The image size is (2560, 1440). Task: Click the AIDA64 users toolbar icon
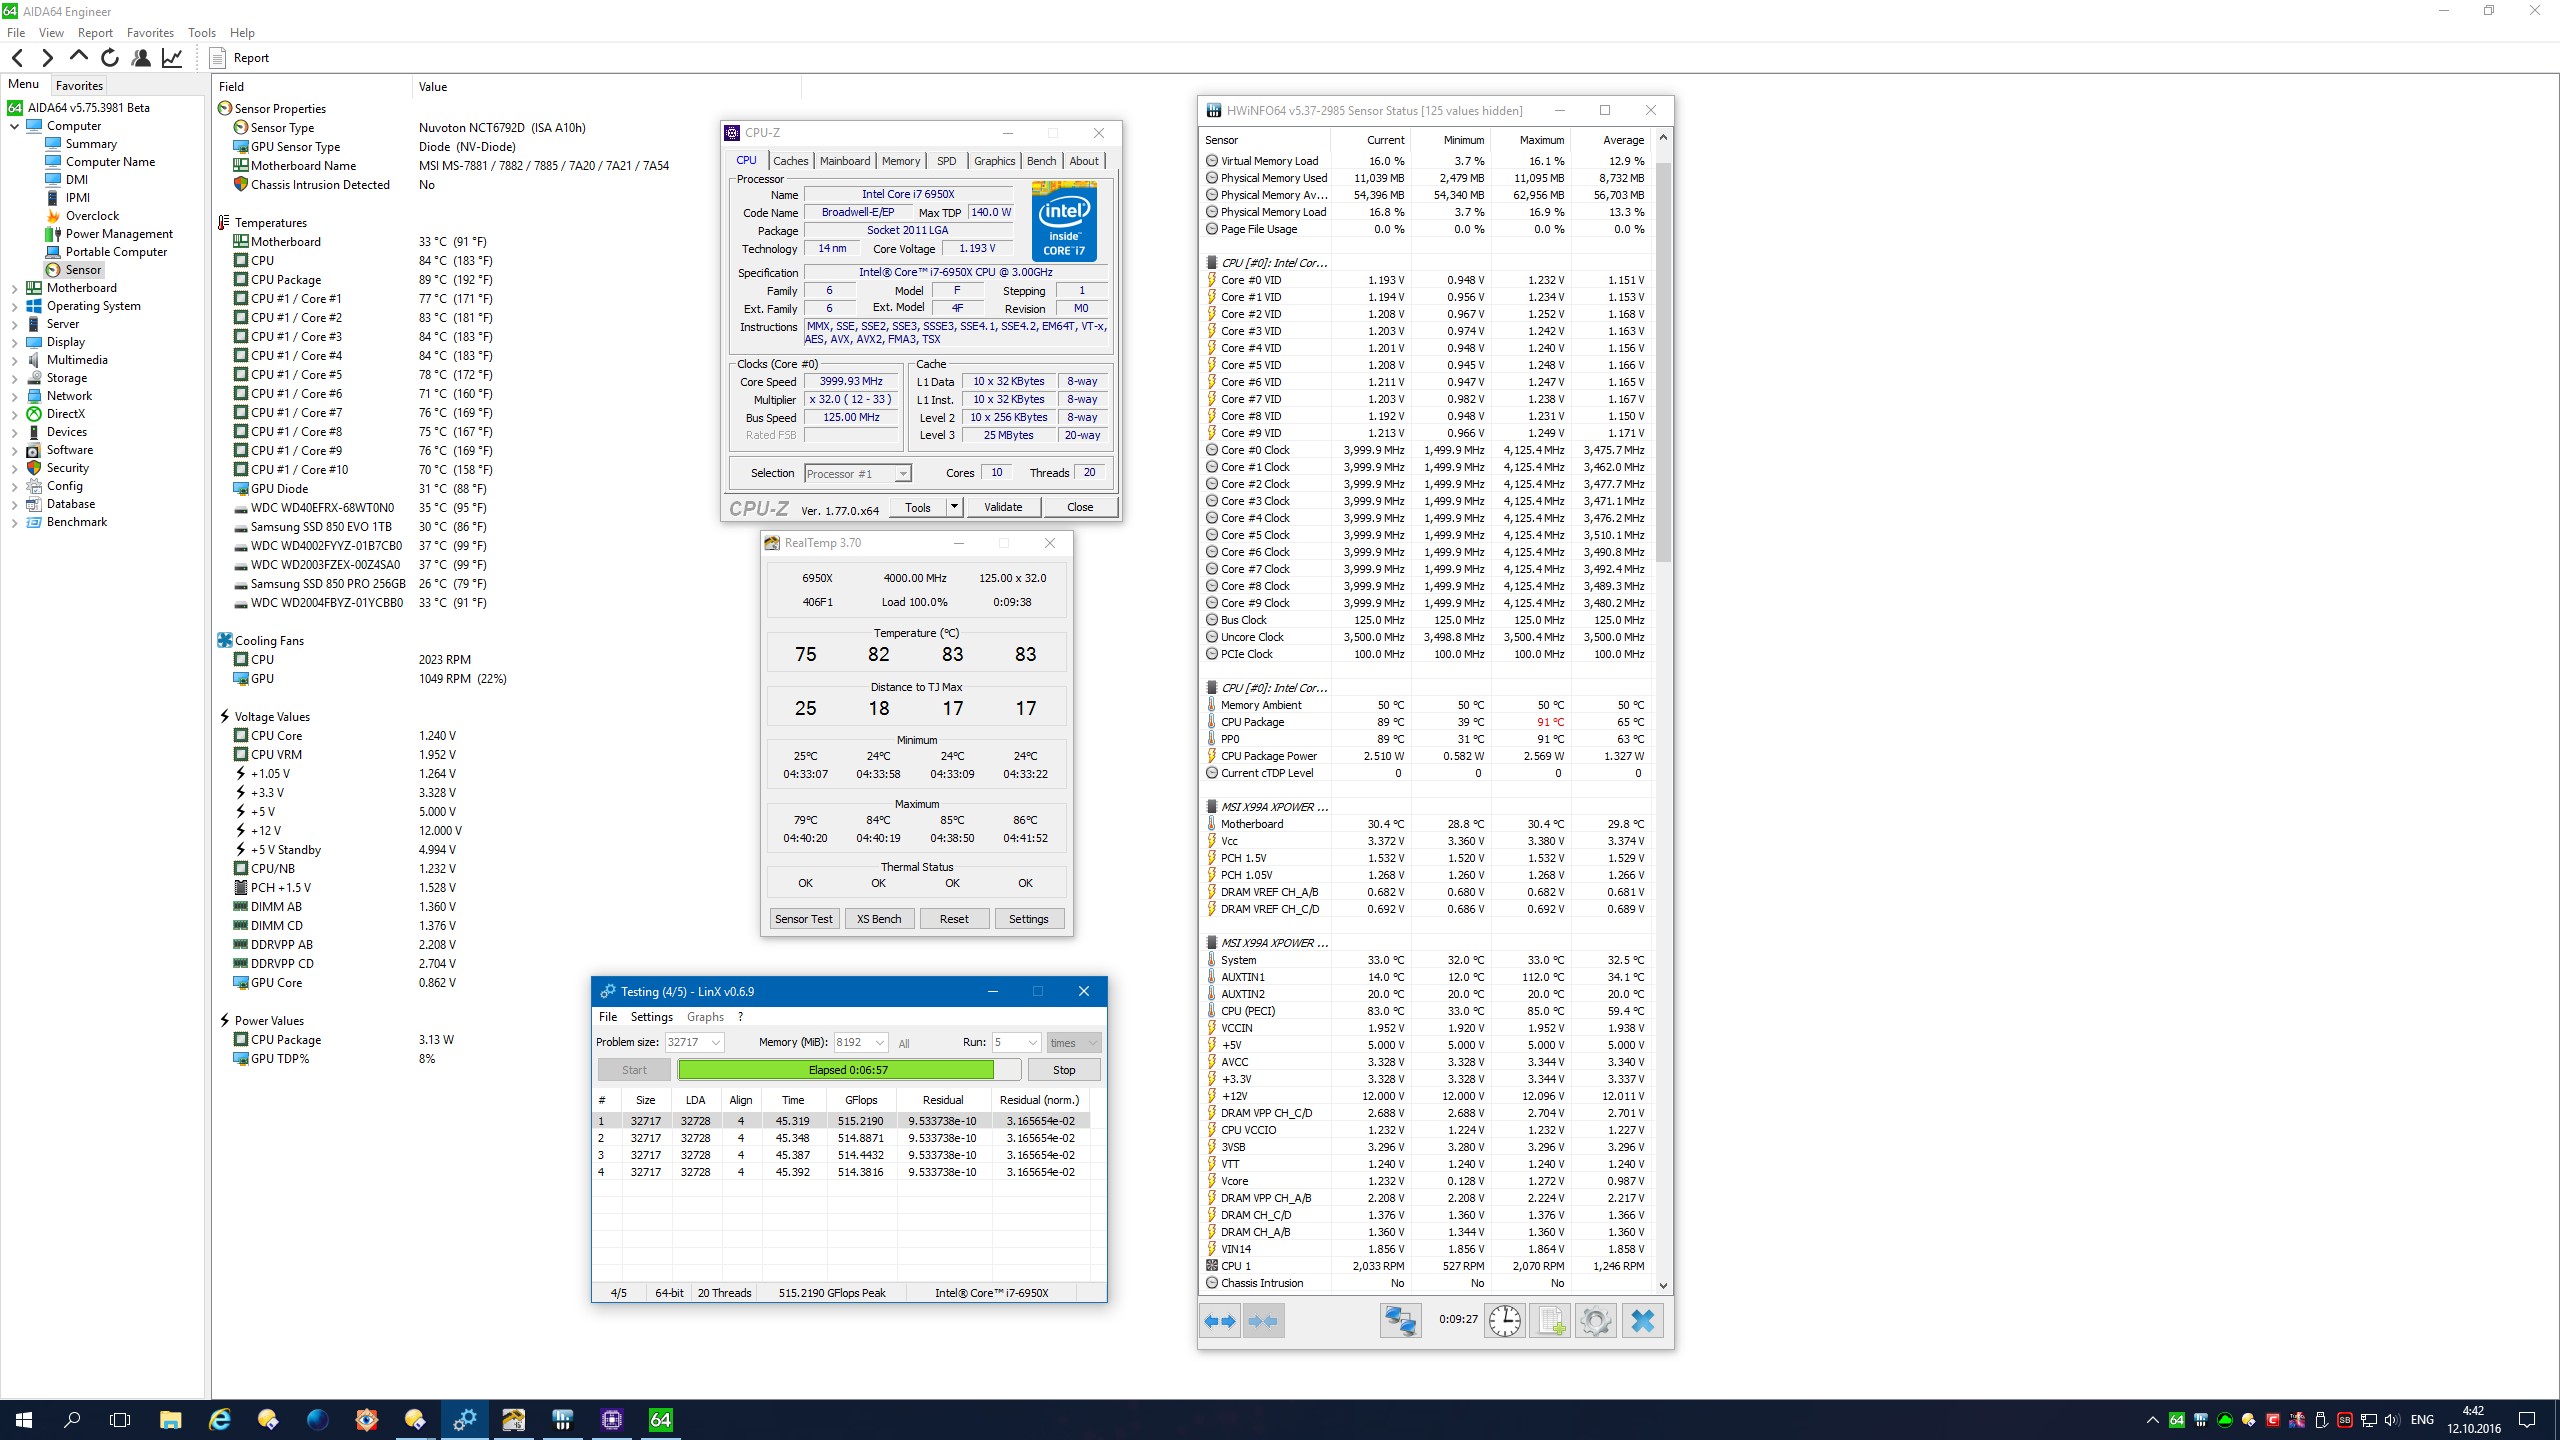[x=141, y=58]
